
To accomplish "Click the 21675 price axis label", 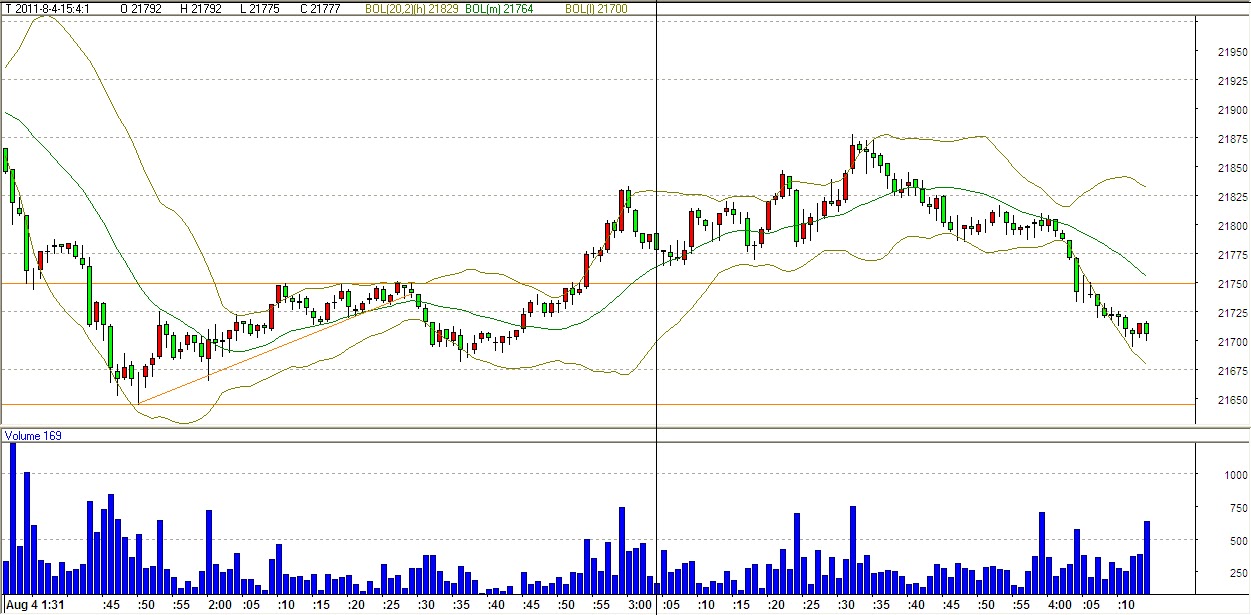I will (1232, 371).
